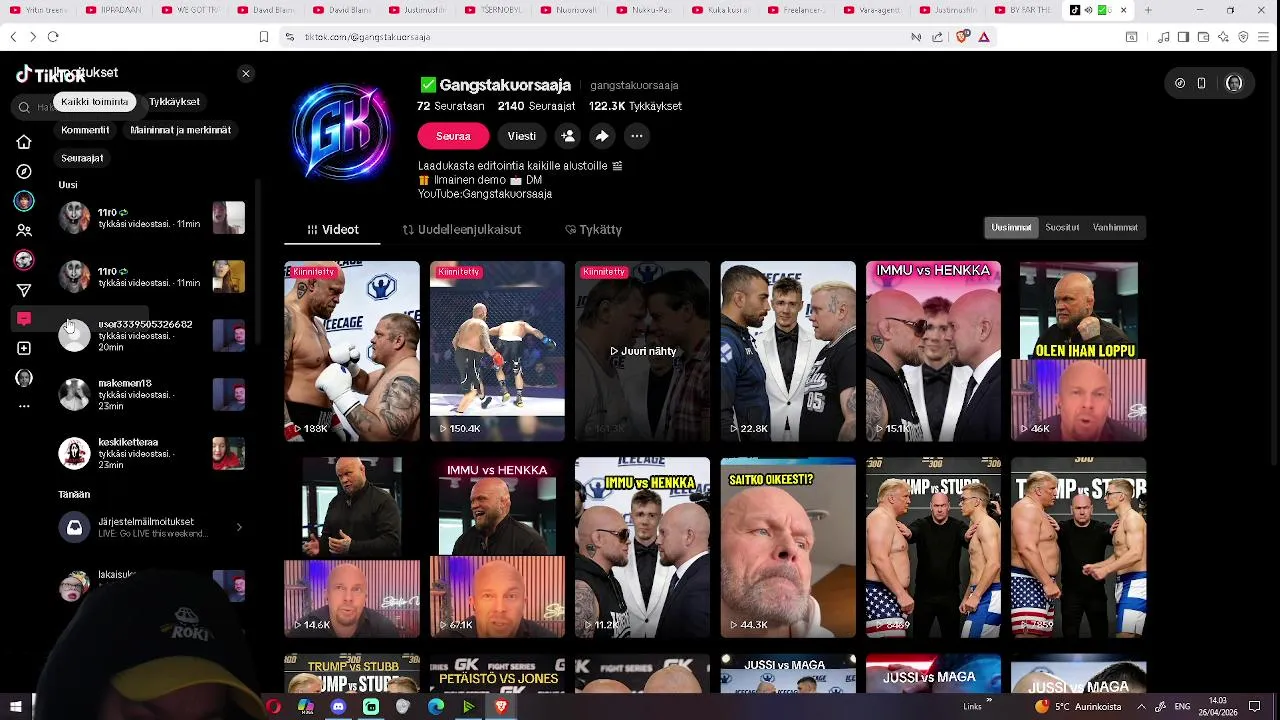Open the Brave VPN shield icon
The image size is (1280, 720).
(x=1243, y=37)
